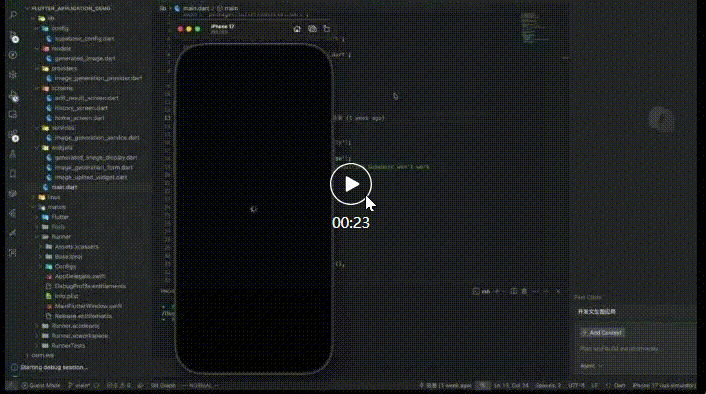The height and width of the screenshot is (394, 706).
Task: Open edit_result_screen.dart file
Action: (86, 98)
